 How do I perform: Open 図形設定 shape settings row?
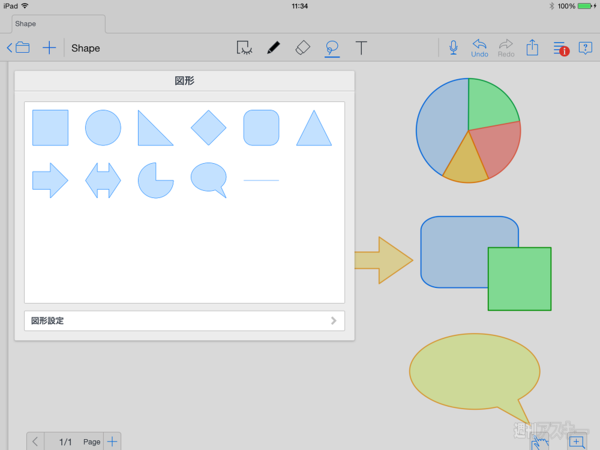tap(184, 321)
